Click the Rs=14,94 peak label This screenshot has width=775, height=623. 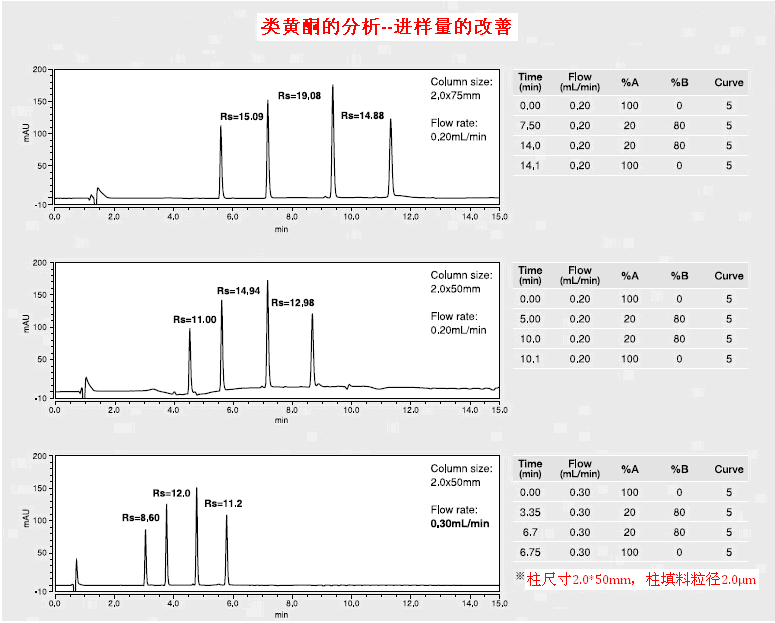click(x=239, y=290)
